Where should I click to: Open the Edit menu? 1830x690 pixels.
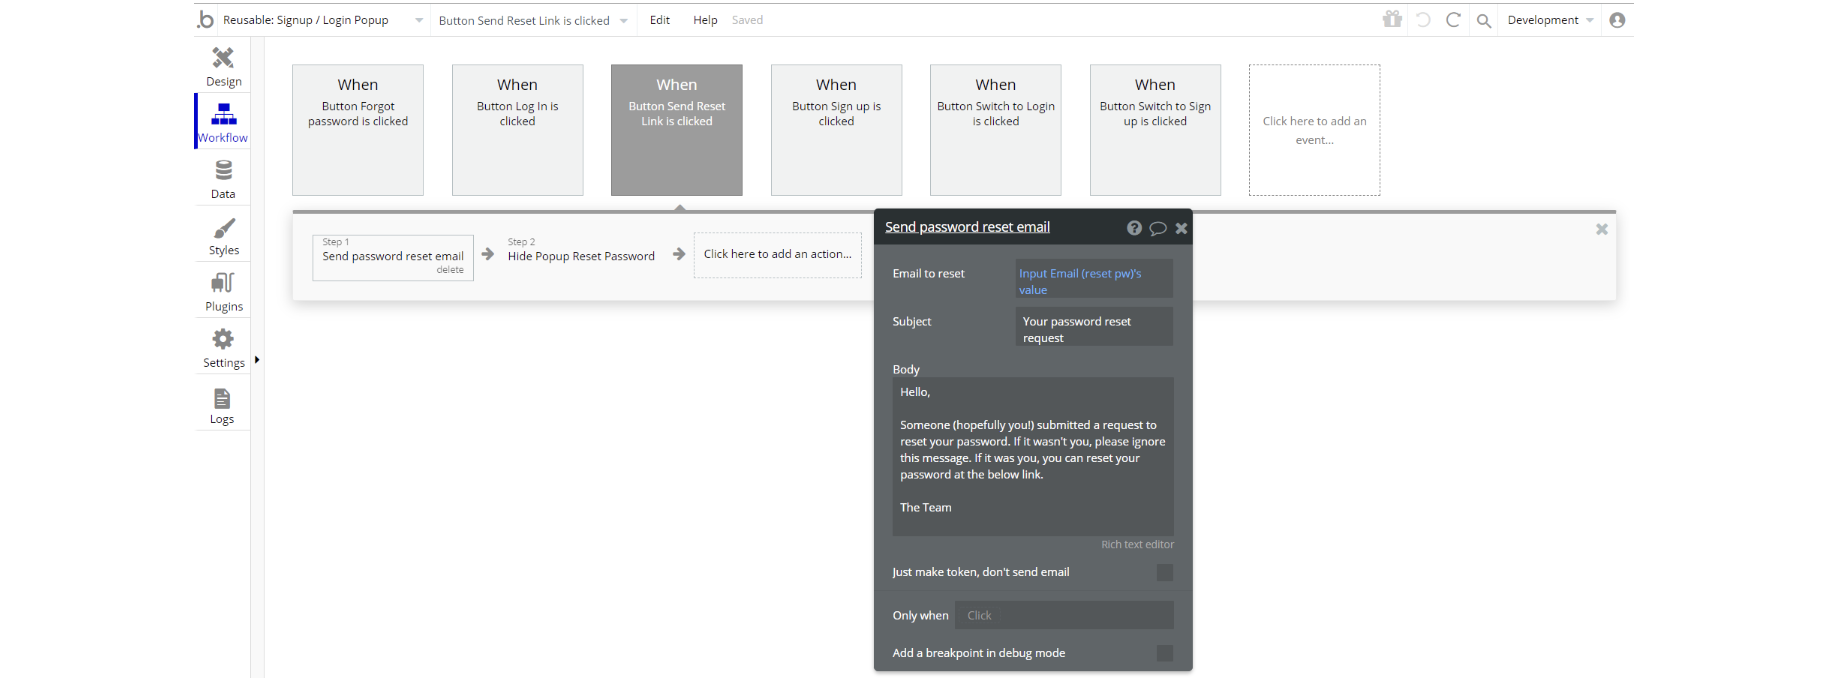point(660,20)
